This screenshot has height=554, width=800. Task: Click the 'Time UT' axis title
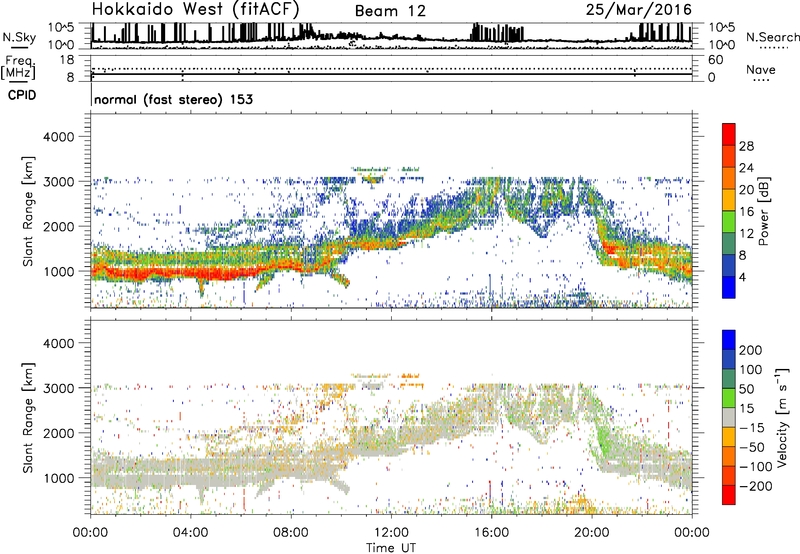[391, 547]
